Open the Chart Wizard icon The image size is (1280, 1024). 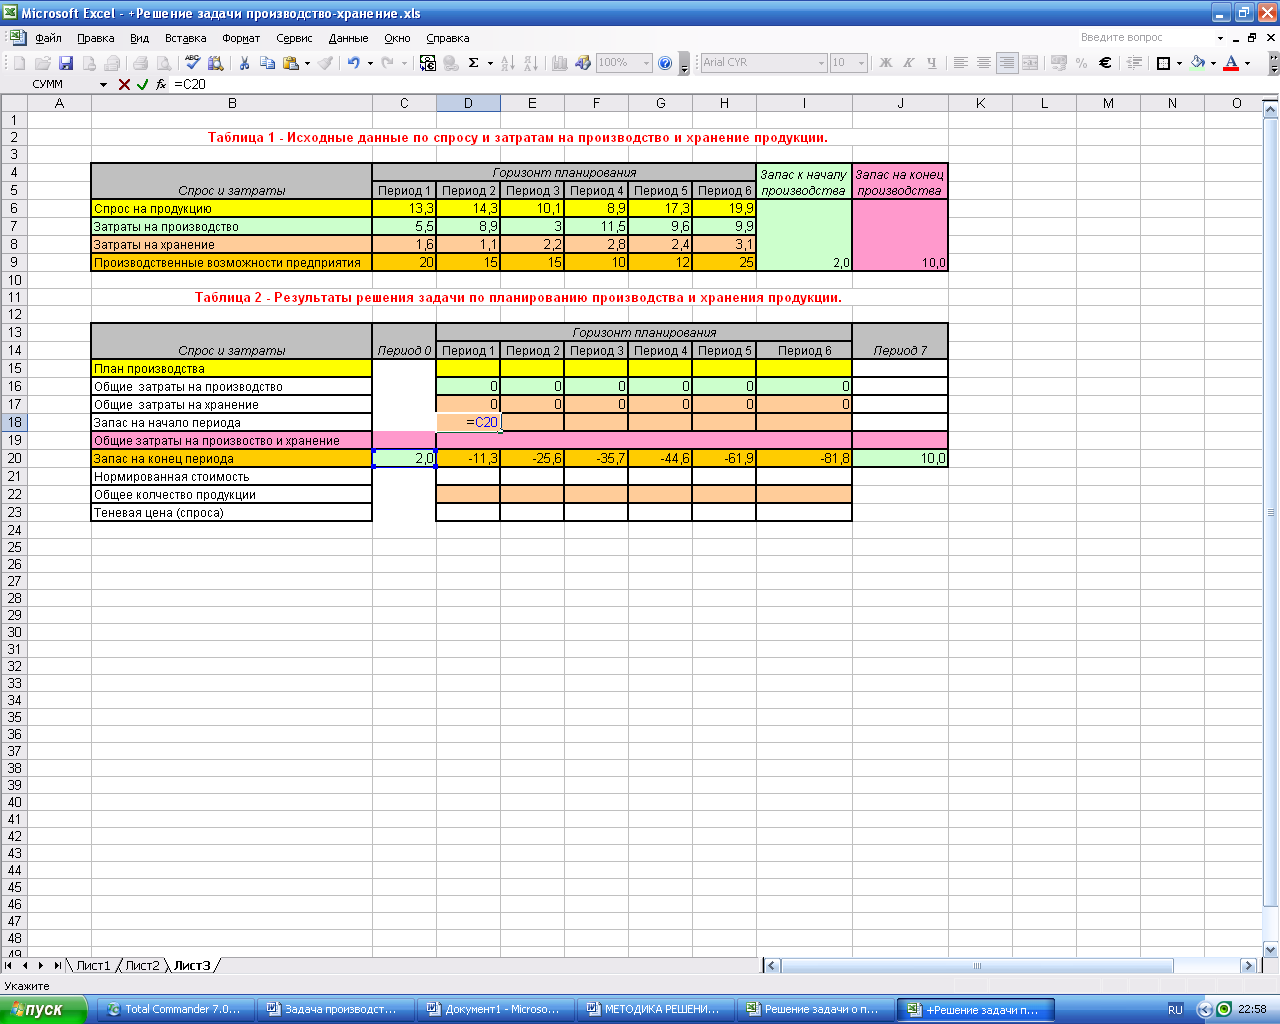click(560, 63)
